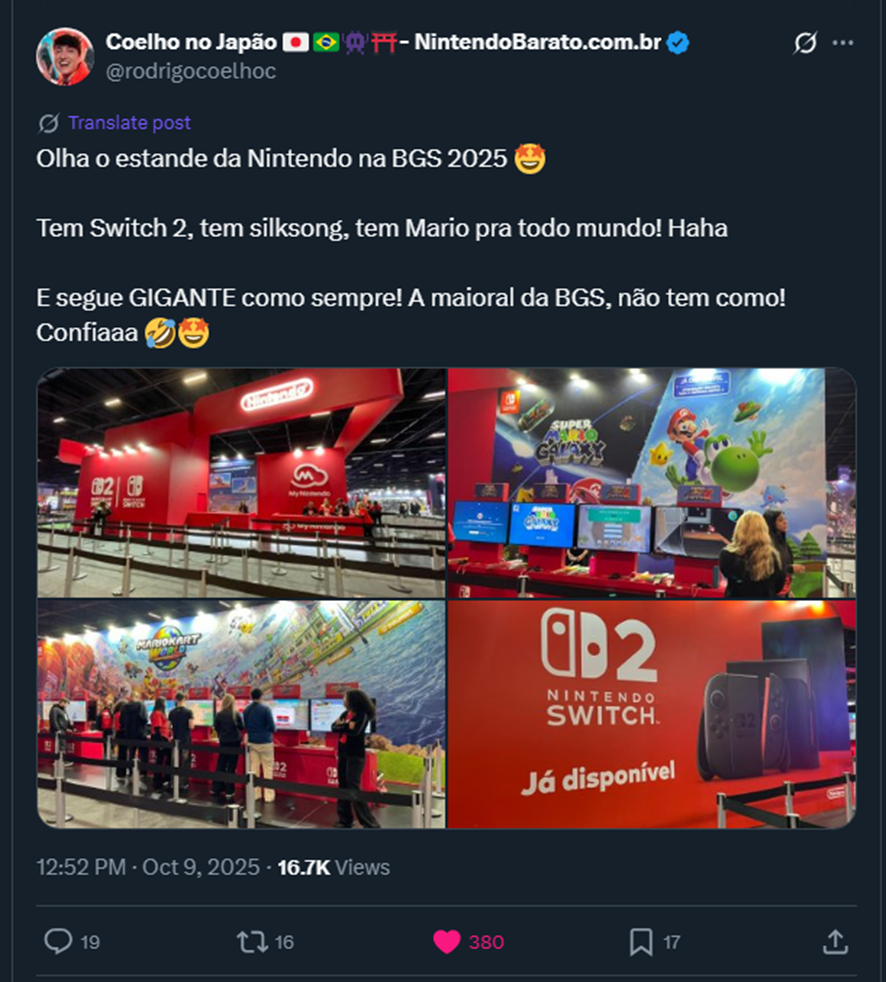This screenshot has width=886, height=982.
Task: Open the reply comment icon
Action: click(58, 941)
